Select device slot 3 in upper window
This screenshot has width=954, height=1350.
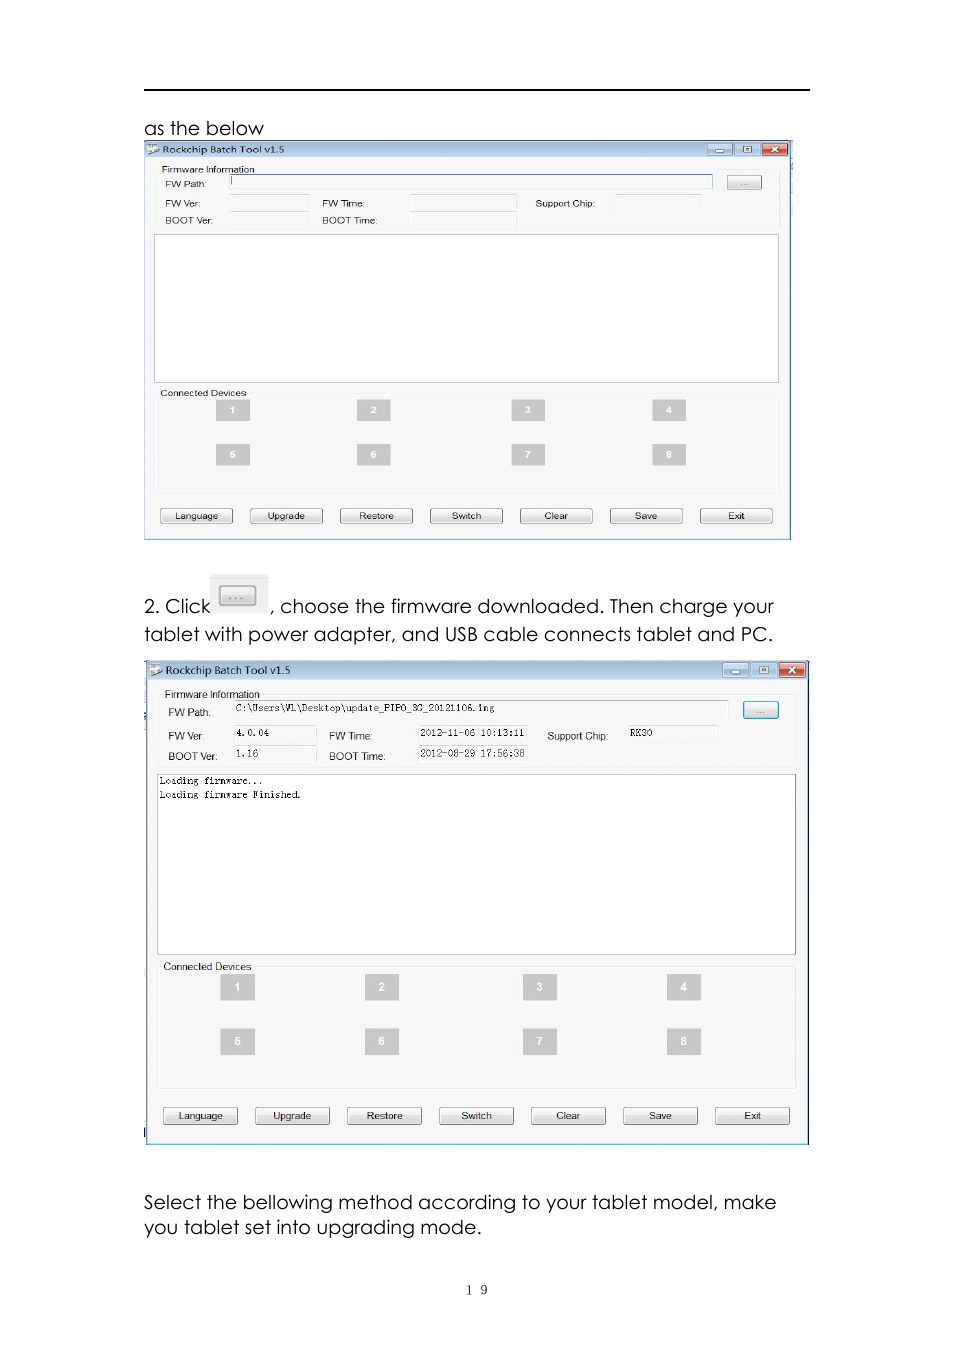pyautogui.click(x=528, y=410)
